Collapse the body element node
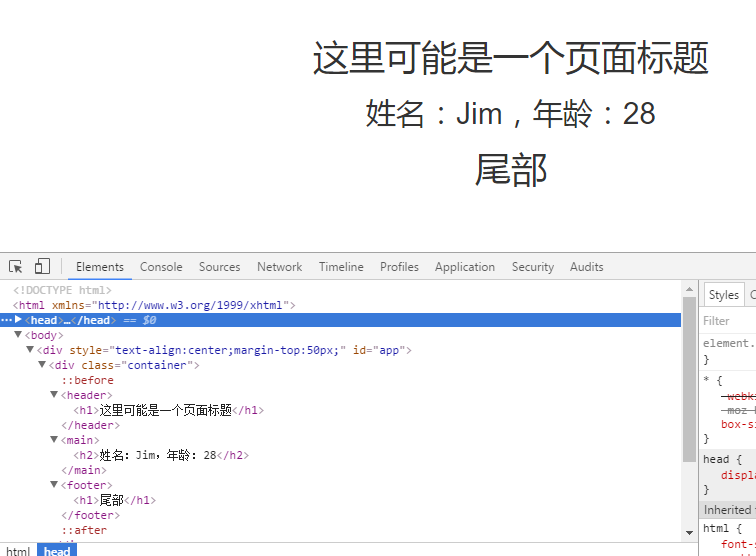756x556 pixels. click(18, 334)
